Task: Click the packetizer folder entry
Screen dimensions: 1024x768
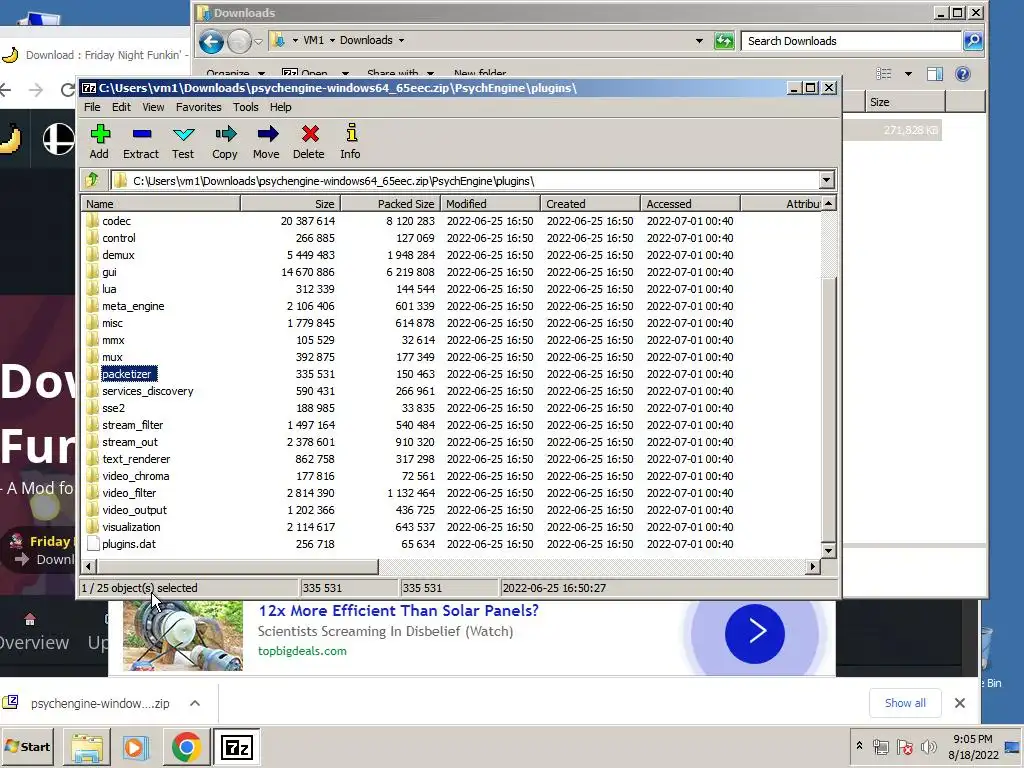Action: coord(129,374)
